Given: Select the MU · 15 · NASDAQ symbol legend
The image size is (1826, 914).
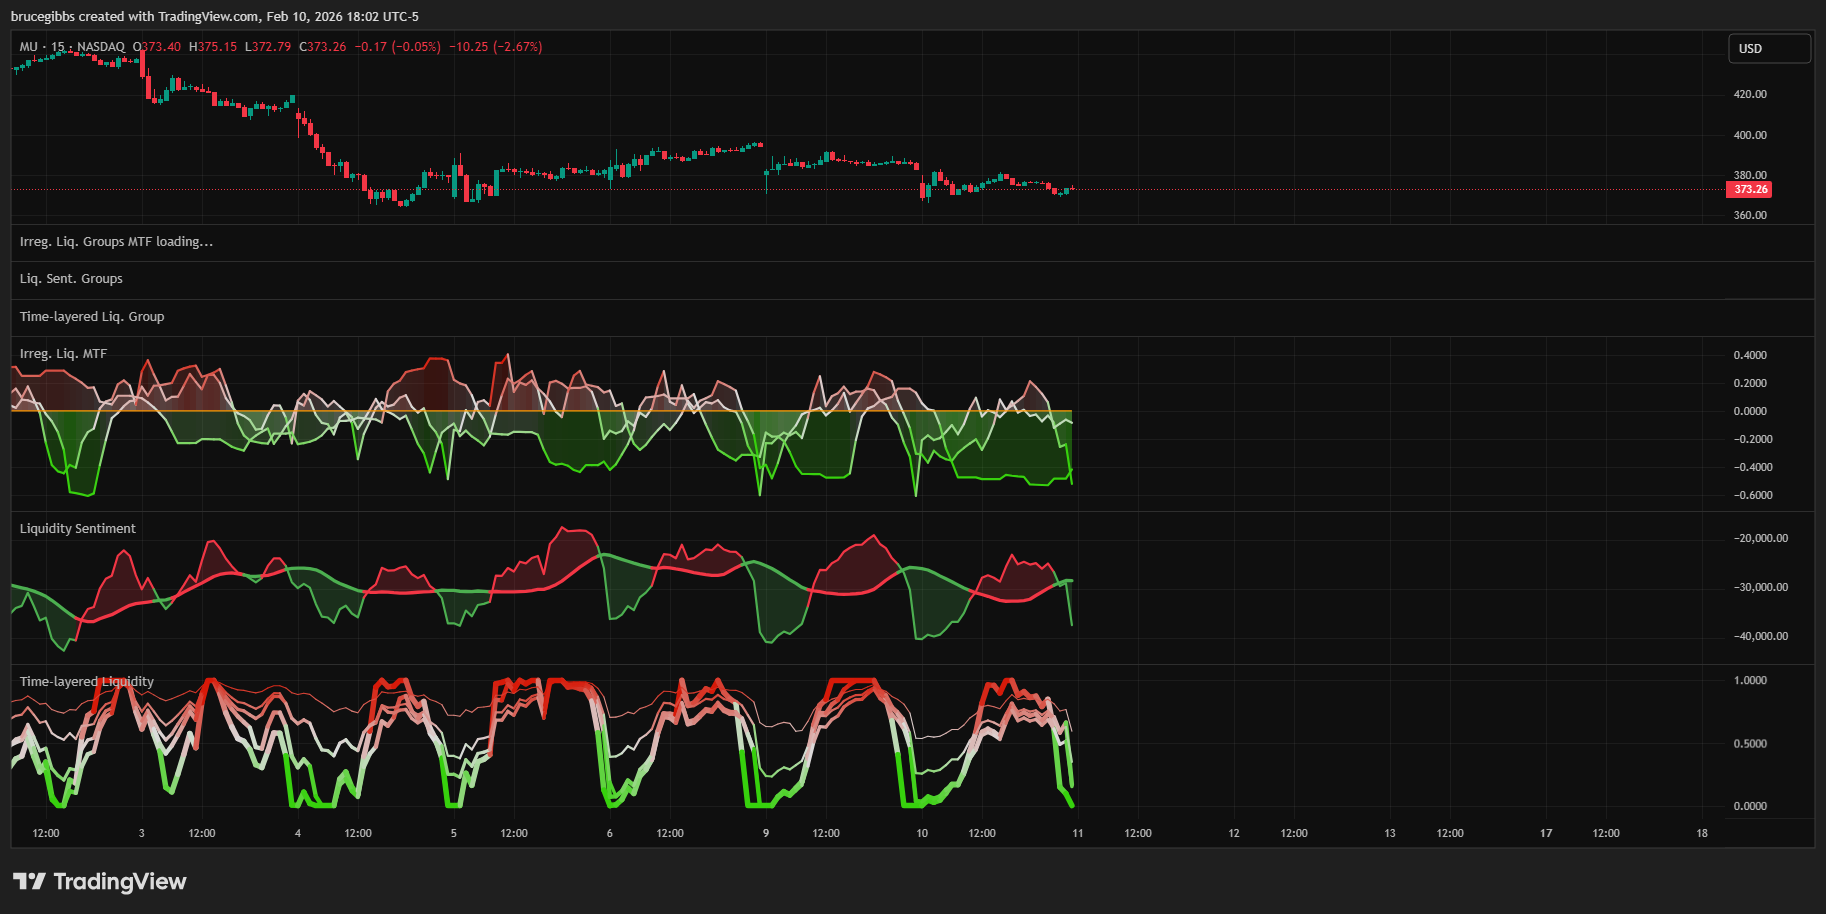Looking at the screenshot, I should pyautogui.click(x=72, y=47).
